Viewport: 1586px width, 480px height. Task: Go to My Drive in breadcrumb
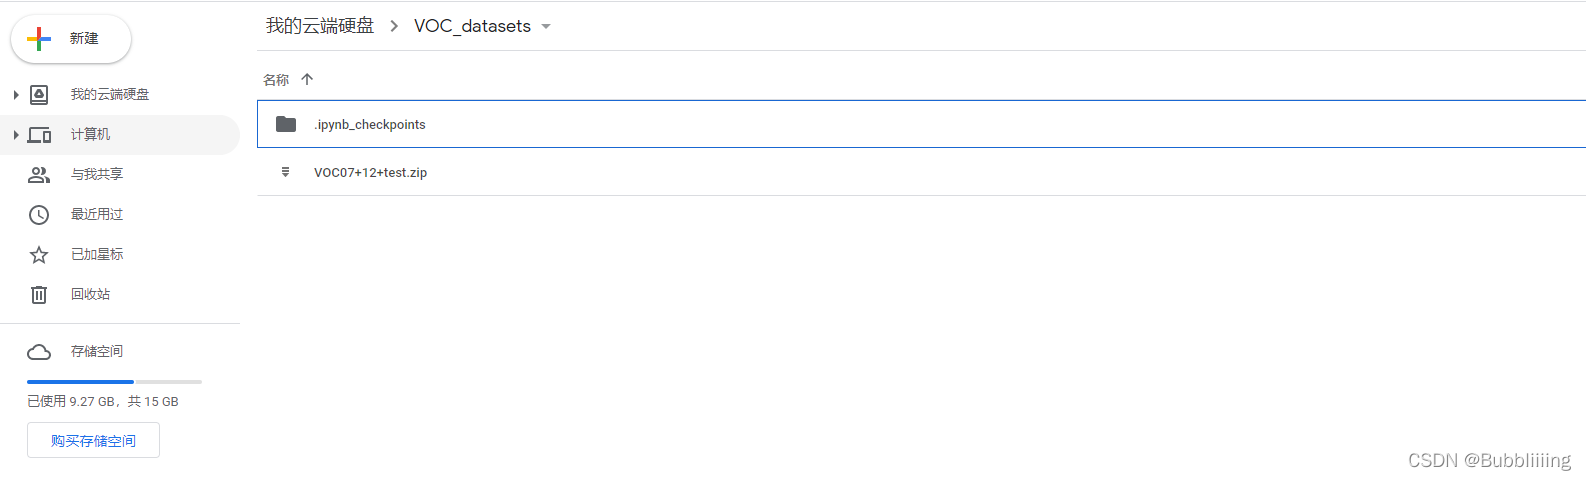point(320,26)
